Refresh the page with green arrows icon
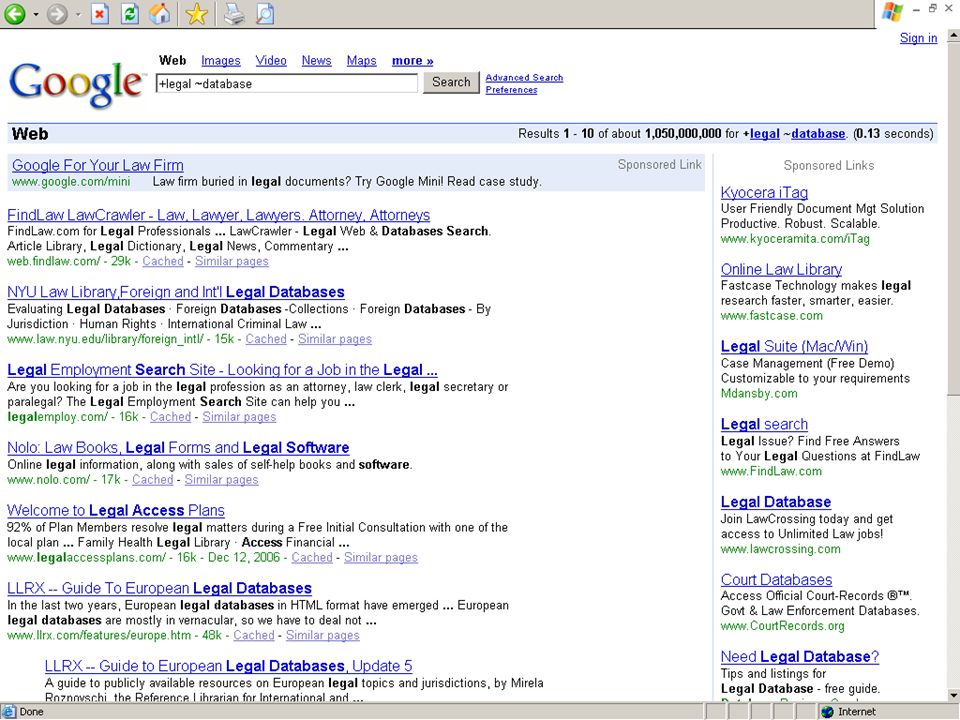This screenshot has height=720, width=960. pyautogui.click(x=130, y=13)
